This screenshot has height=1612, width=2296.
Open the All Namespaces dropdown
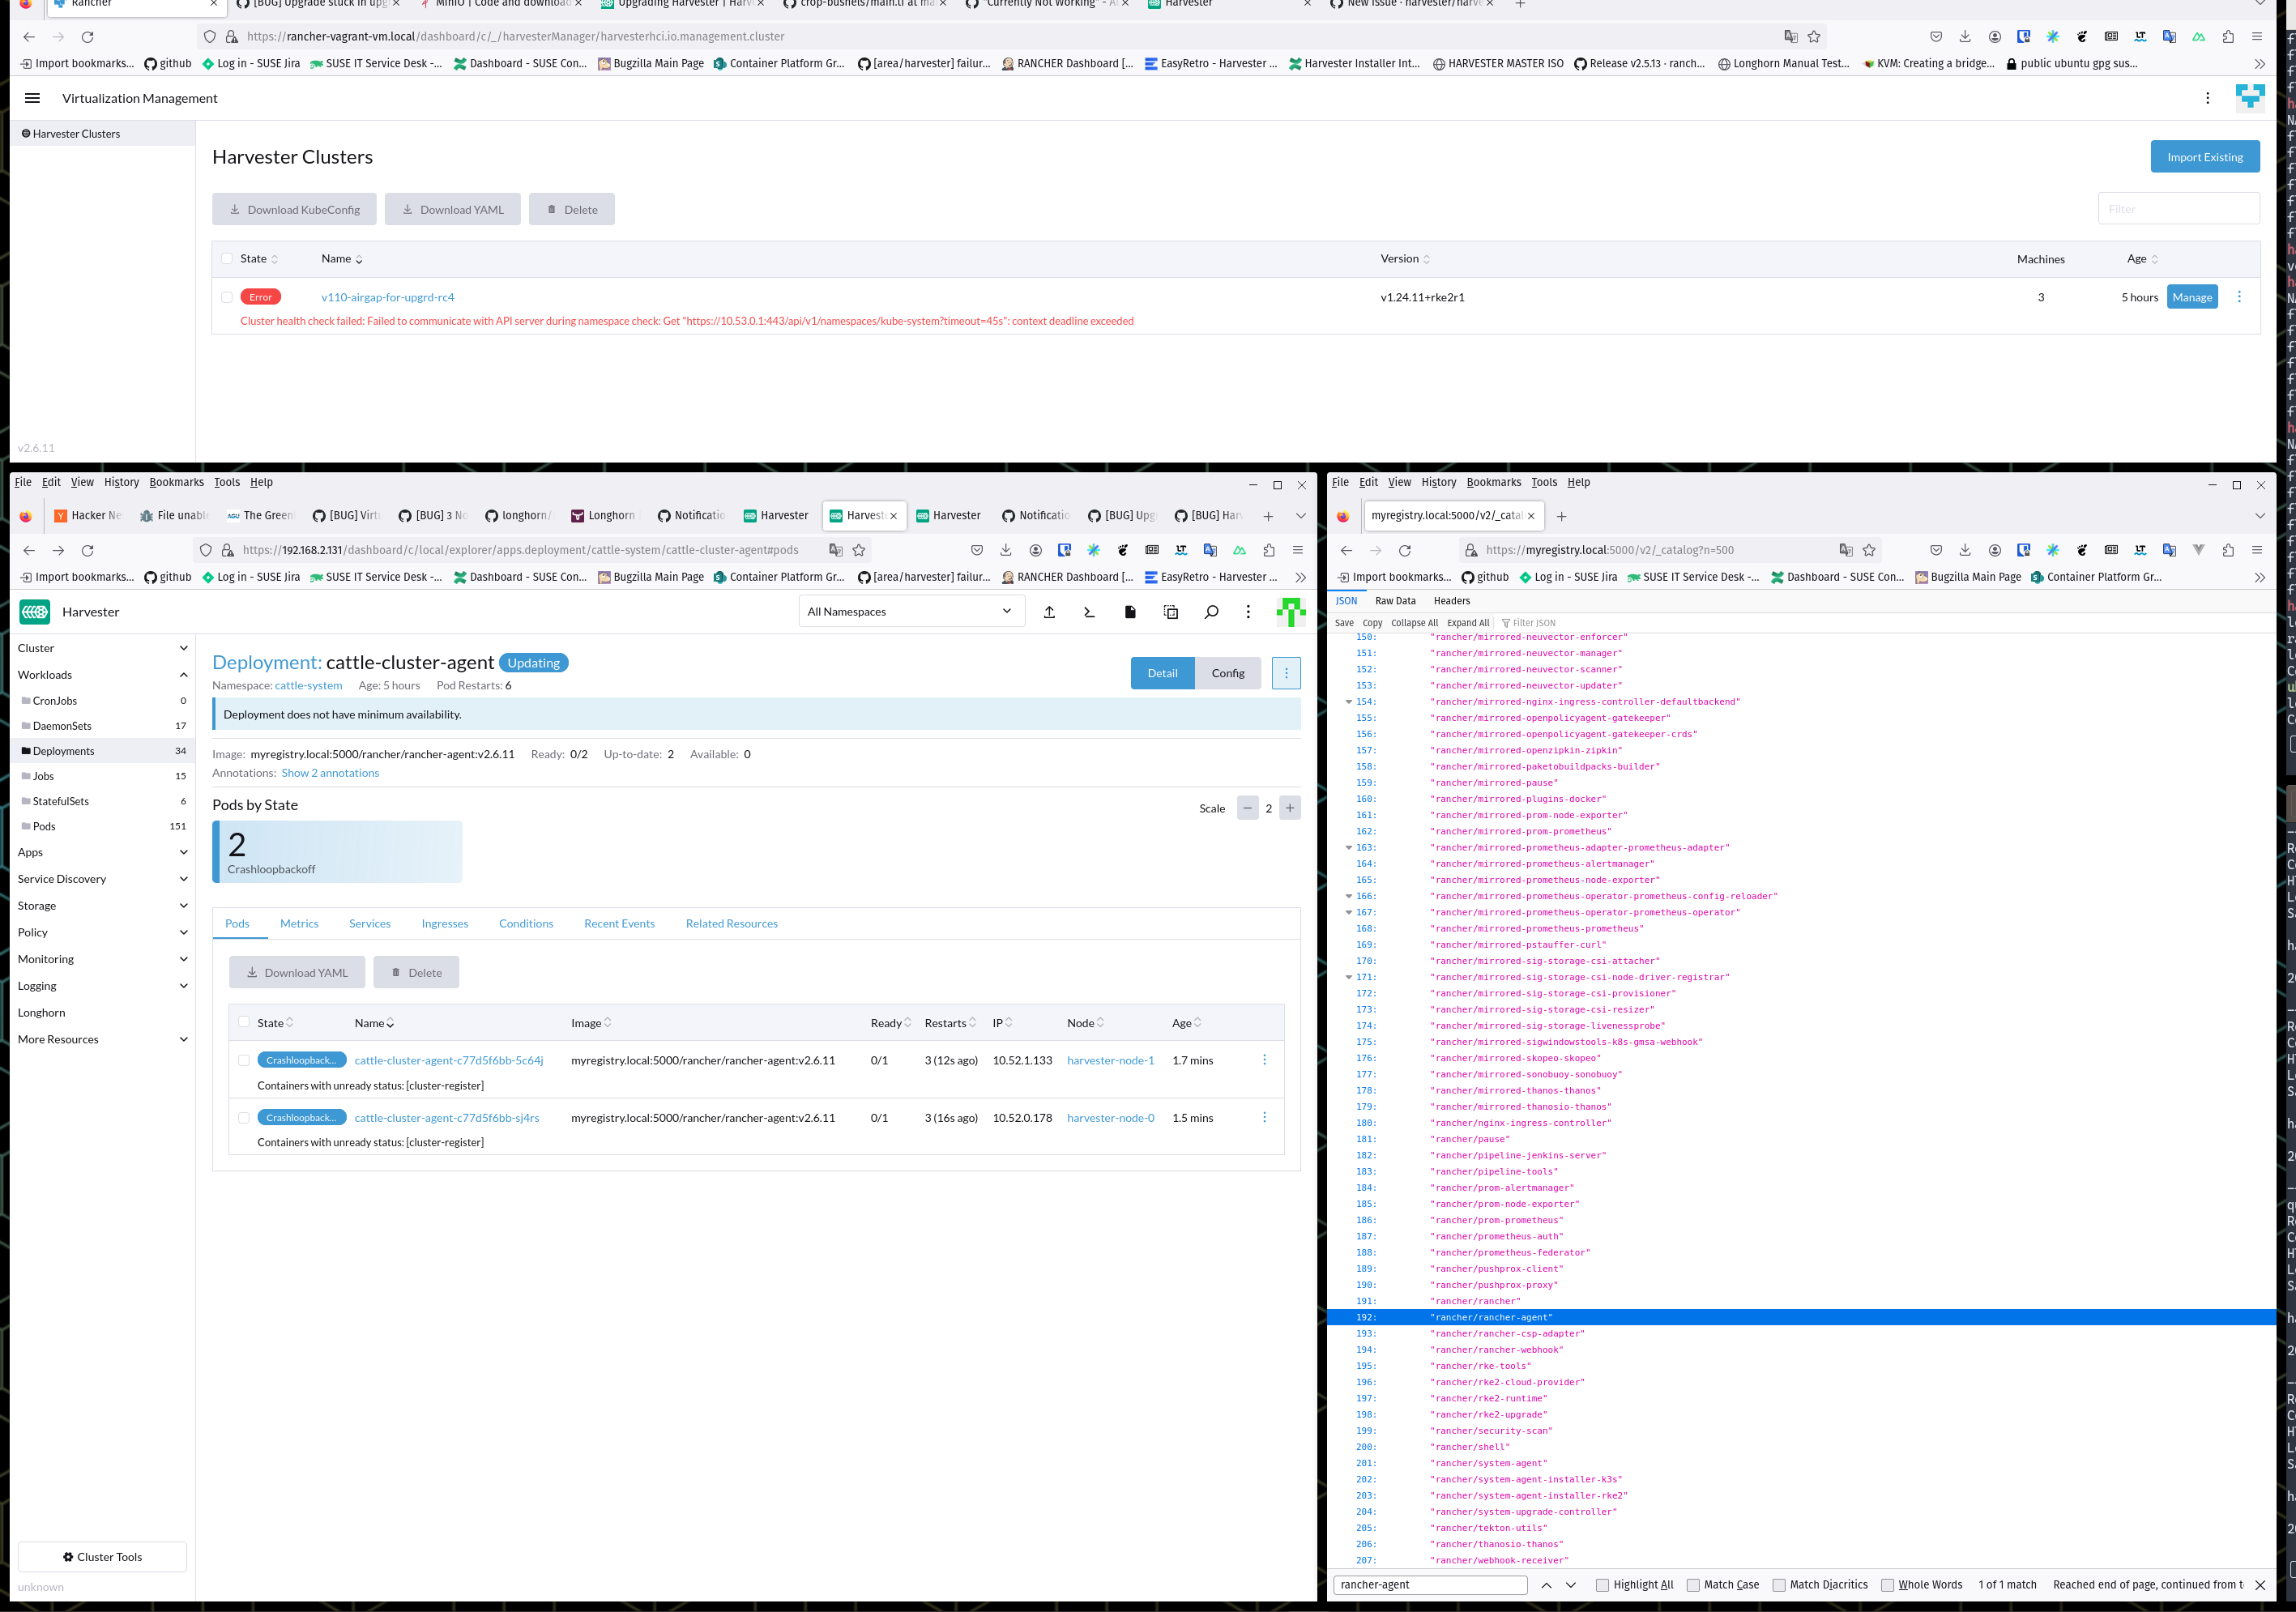pos(910,611)
